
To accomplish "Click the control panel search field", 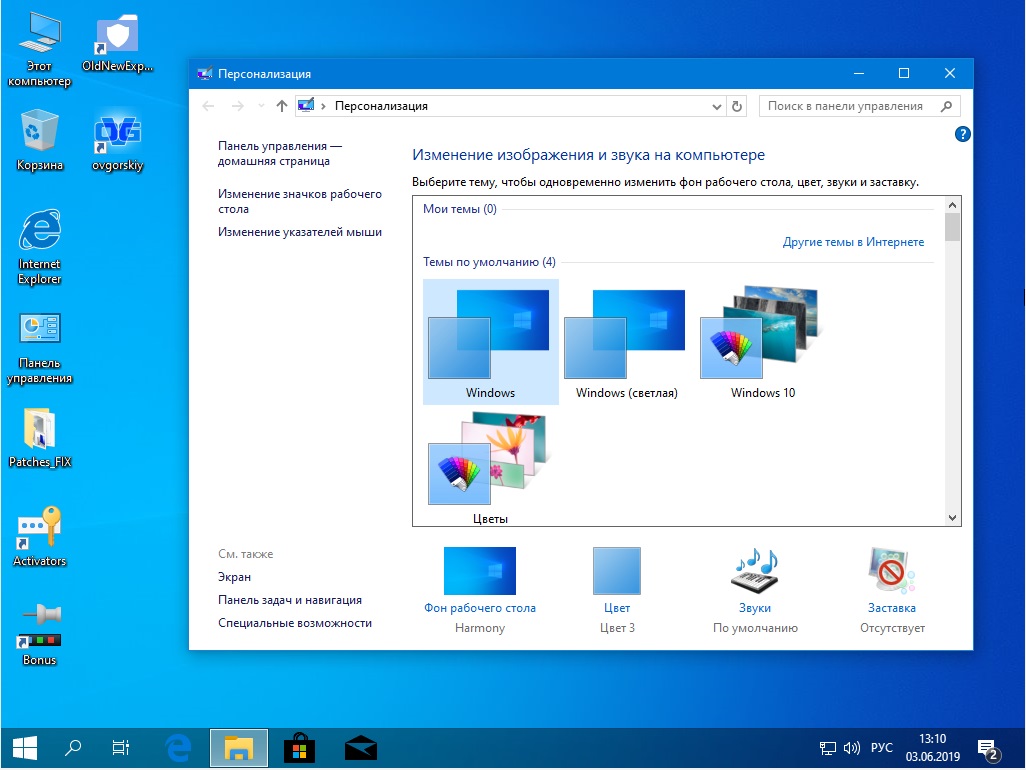I will coord(850,105).
